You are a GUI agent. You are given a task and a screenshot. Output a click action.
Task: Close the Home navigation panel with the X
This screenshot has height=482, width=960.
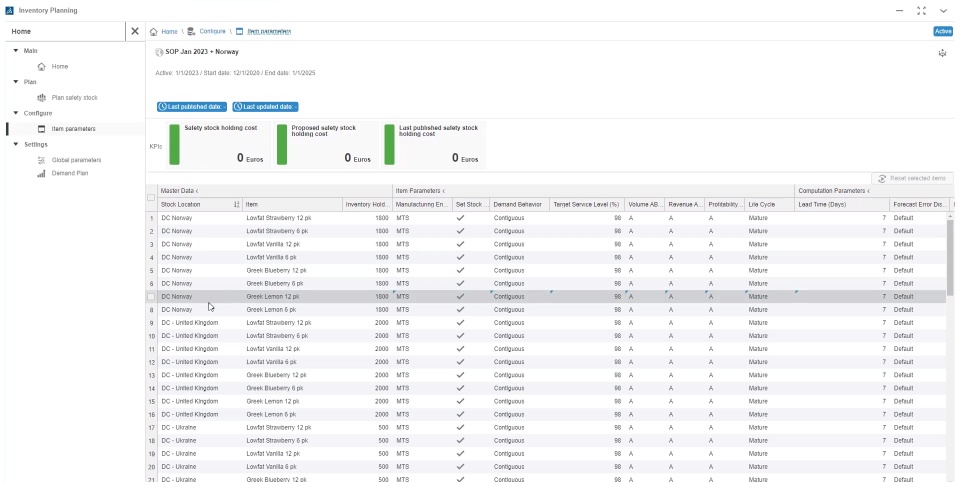(135, 31)
